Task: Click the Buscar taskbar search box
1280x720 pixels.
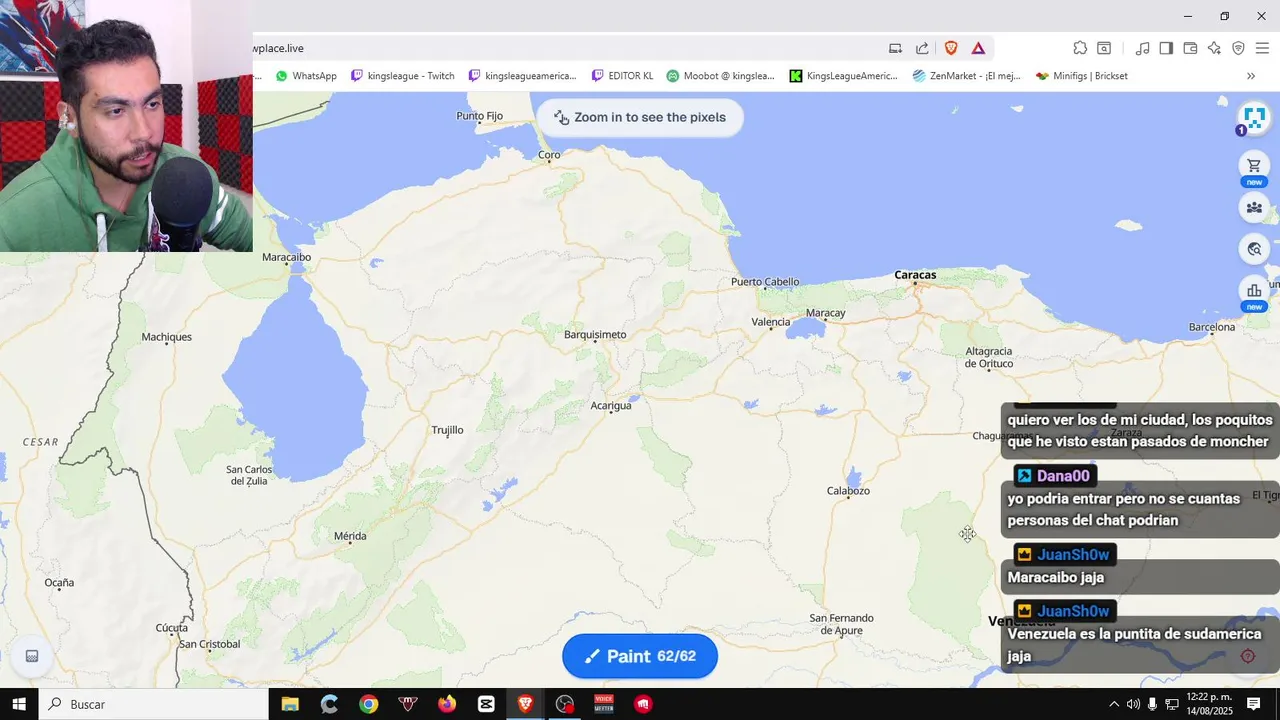Action: (x=153, y=704)
